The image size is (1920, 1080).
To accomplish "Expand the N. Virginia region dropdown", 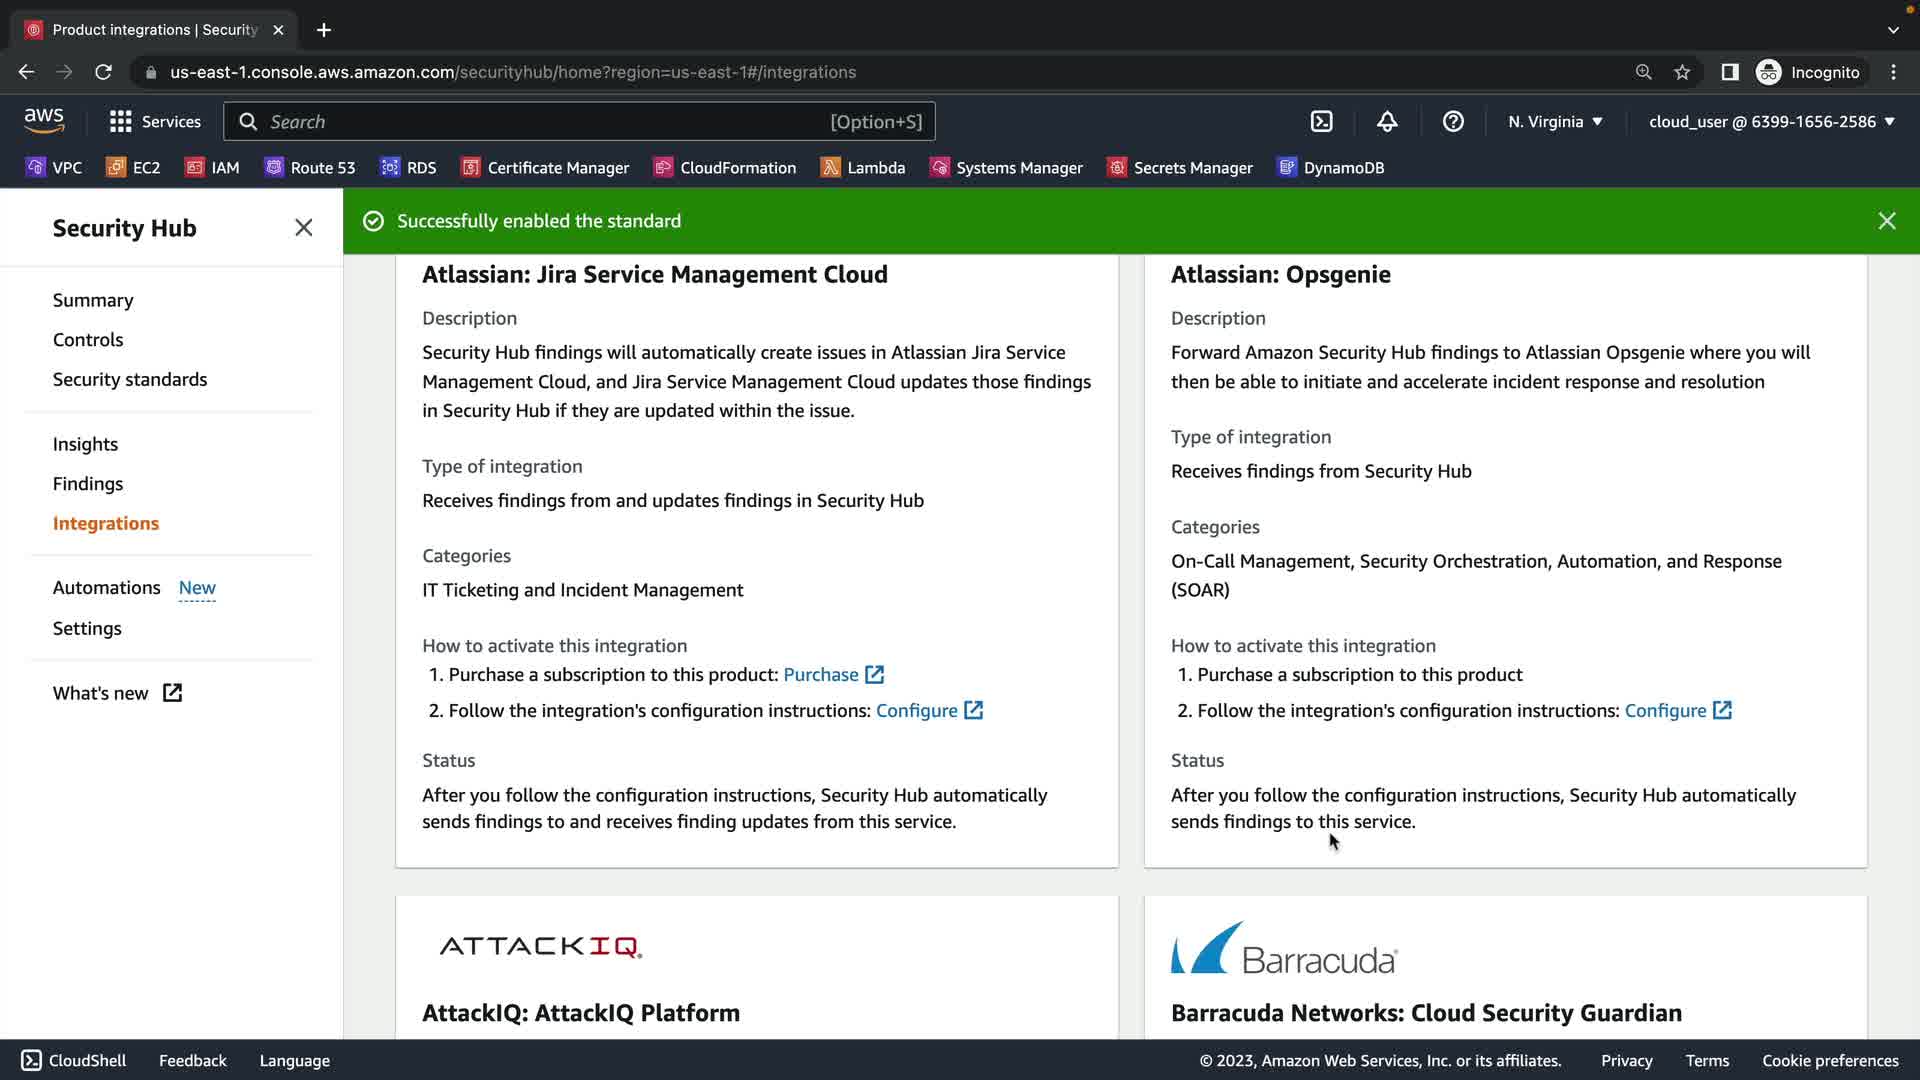I will (1555, 121).
